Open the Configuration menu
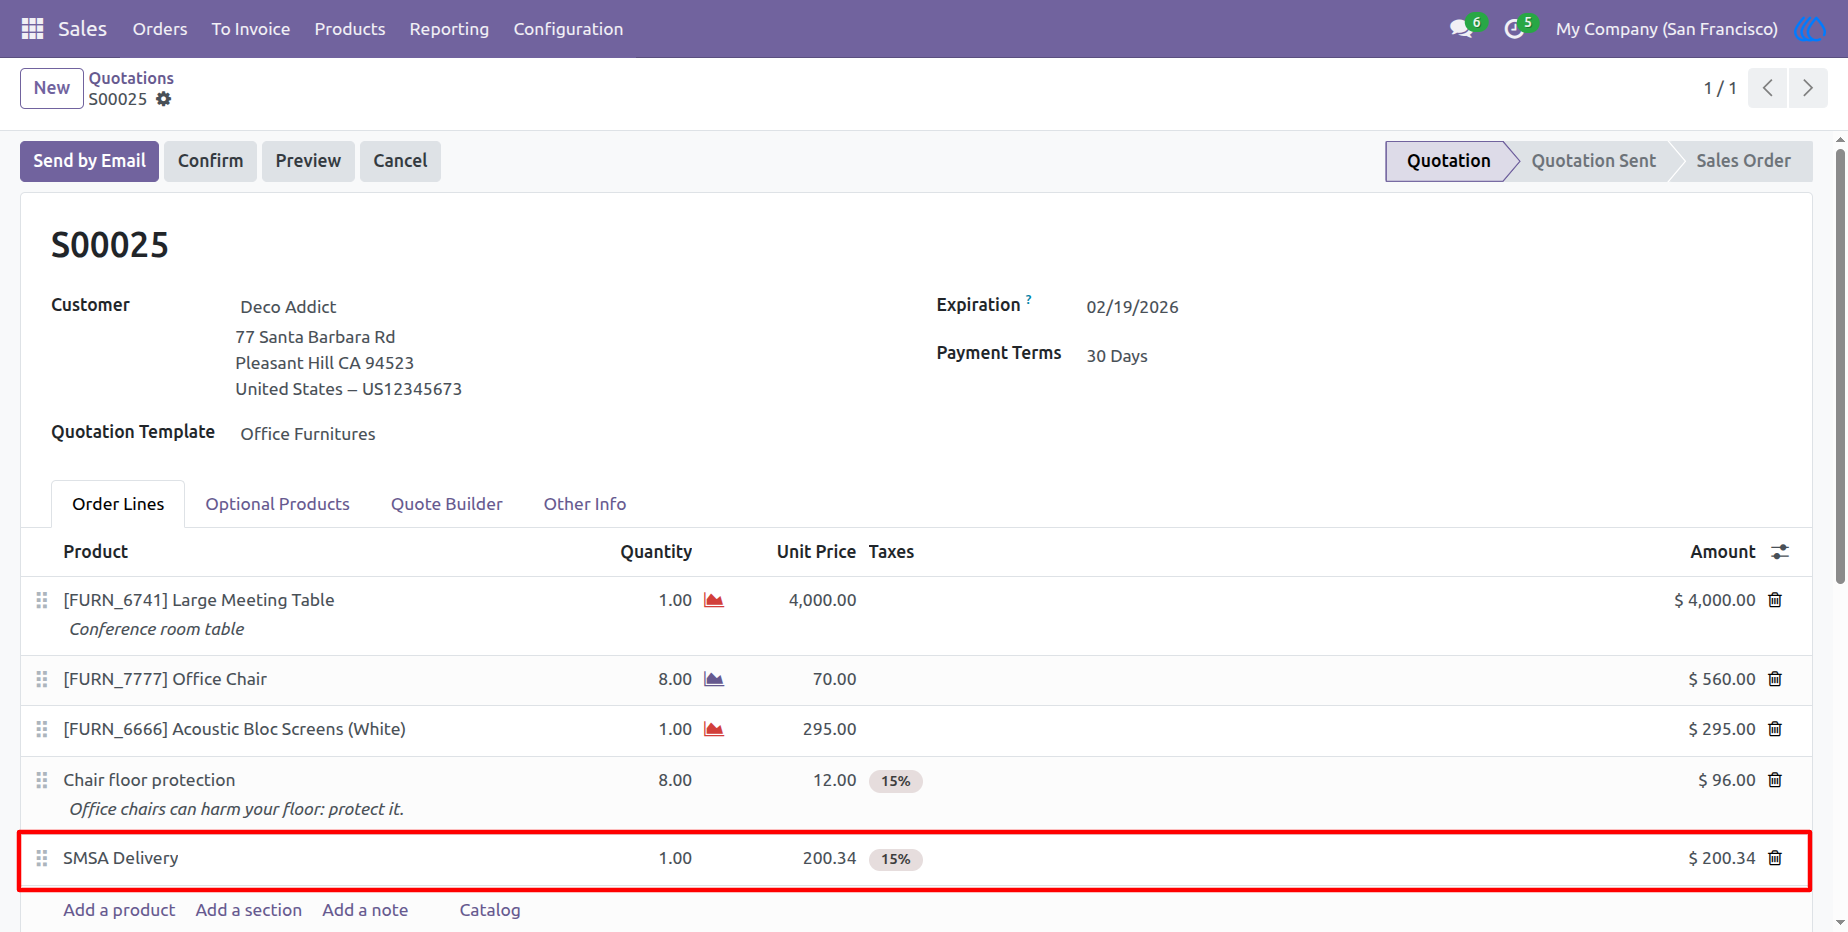 568,29
